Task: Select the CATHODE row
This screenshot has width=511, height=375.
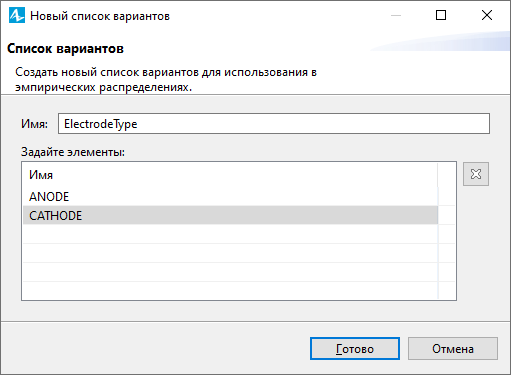Action: point(230,215)
